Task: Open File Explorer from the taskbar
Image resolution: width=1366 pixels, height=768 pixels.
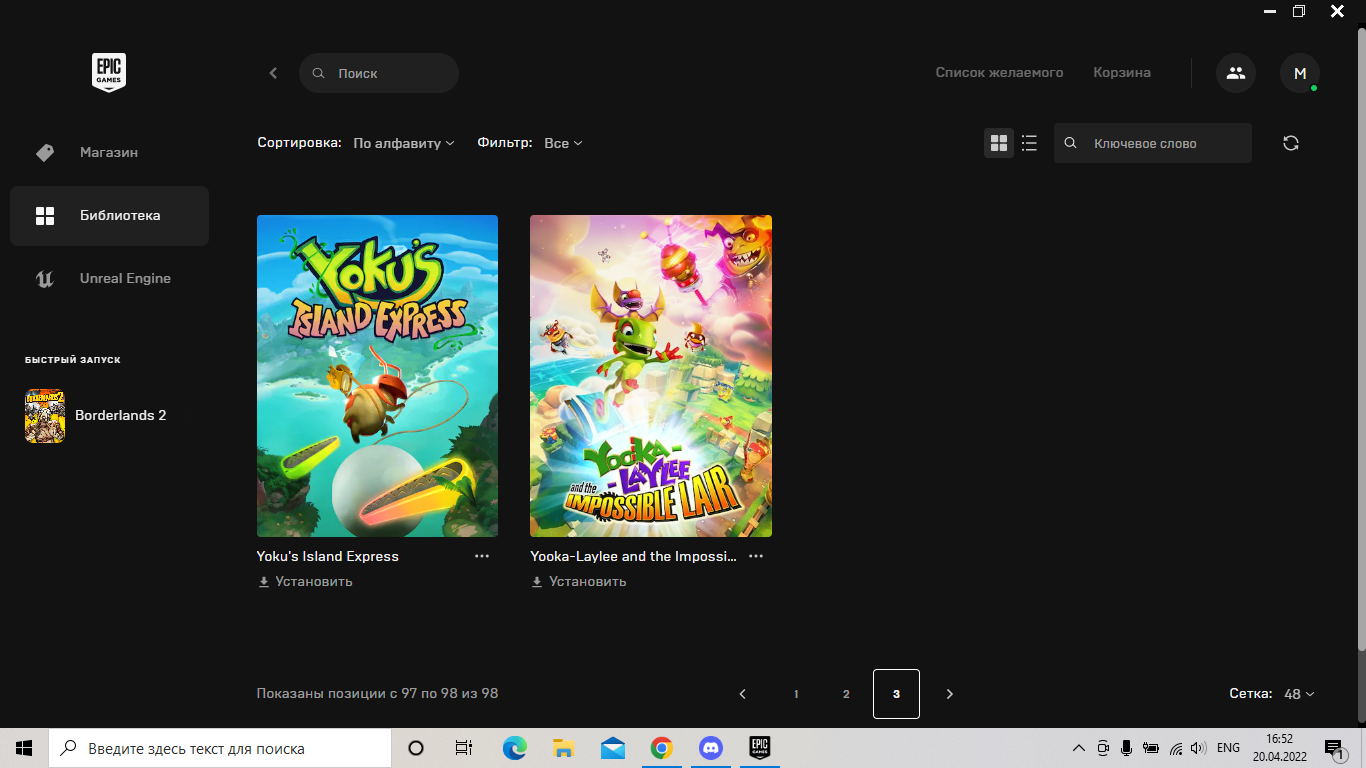Action: point(564,748)
